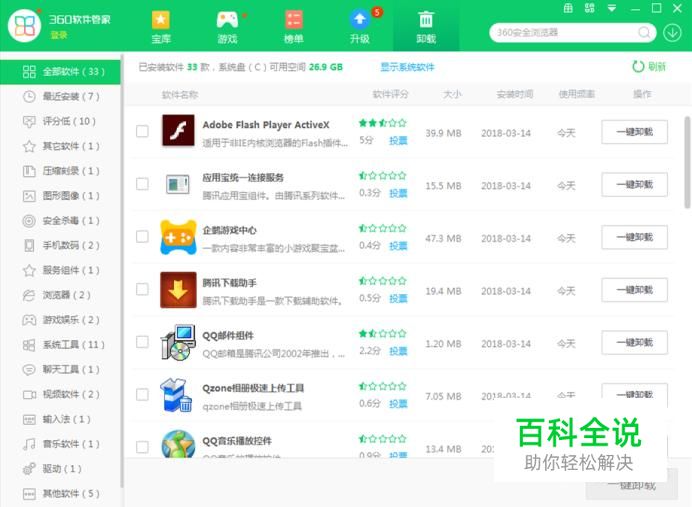Click the 登录 login link

point(59,35)
